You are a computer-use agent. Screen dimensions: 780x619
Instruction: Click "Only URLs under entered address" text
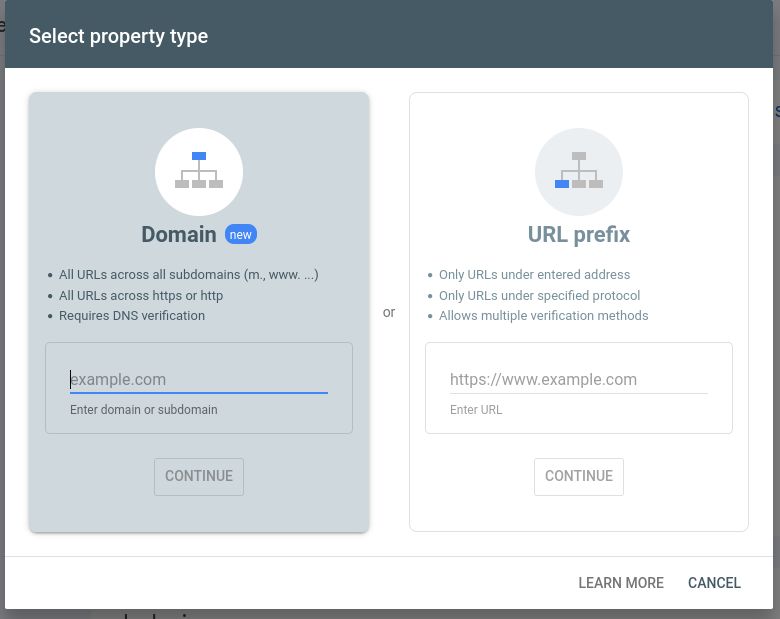(x=534, y=275)
